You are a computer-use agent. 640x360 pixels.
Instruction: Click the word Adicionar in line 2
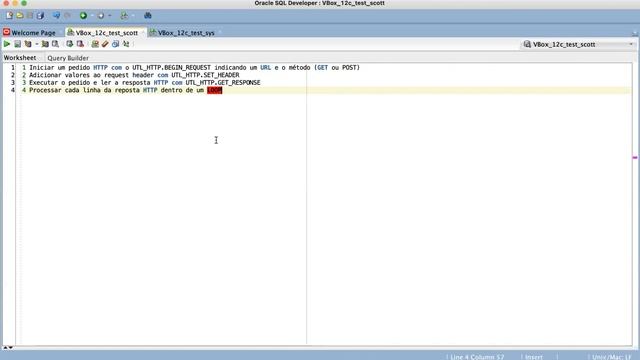(45, 75)
